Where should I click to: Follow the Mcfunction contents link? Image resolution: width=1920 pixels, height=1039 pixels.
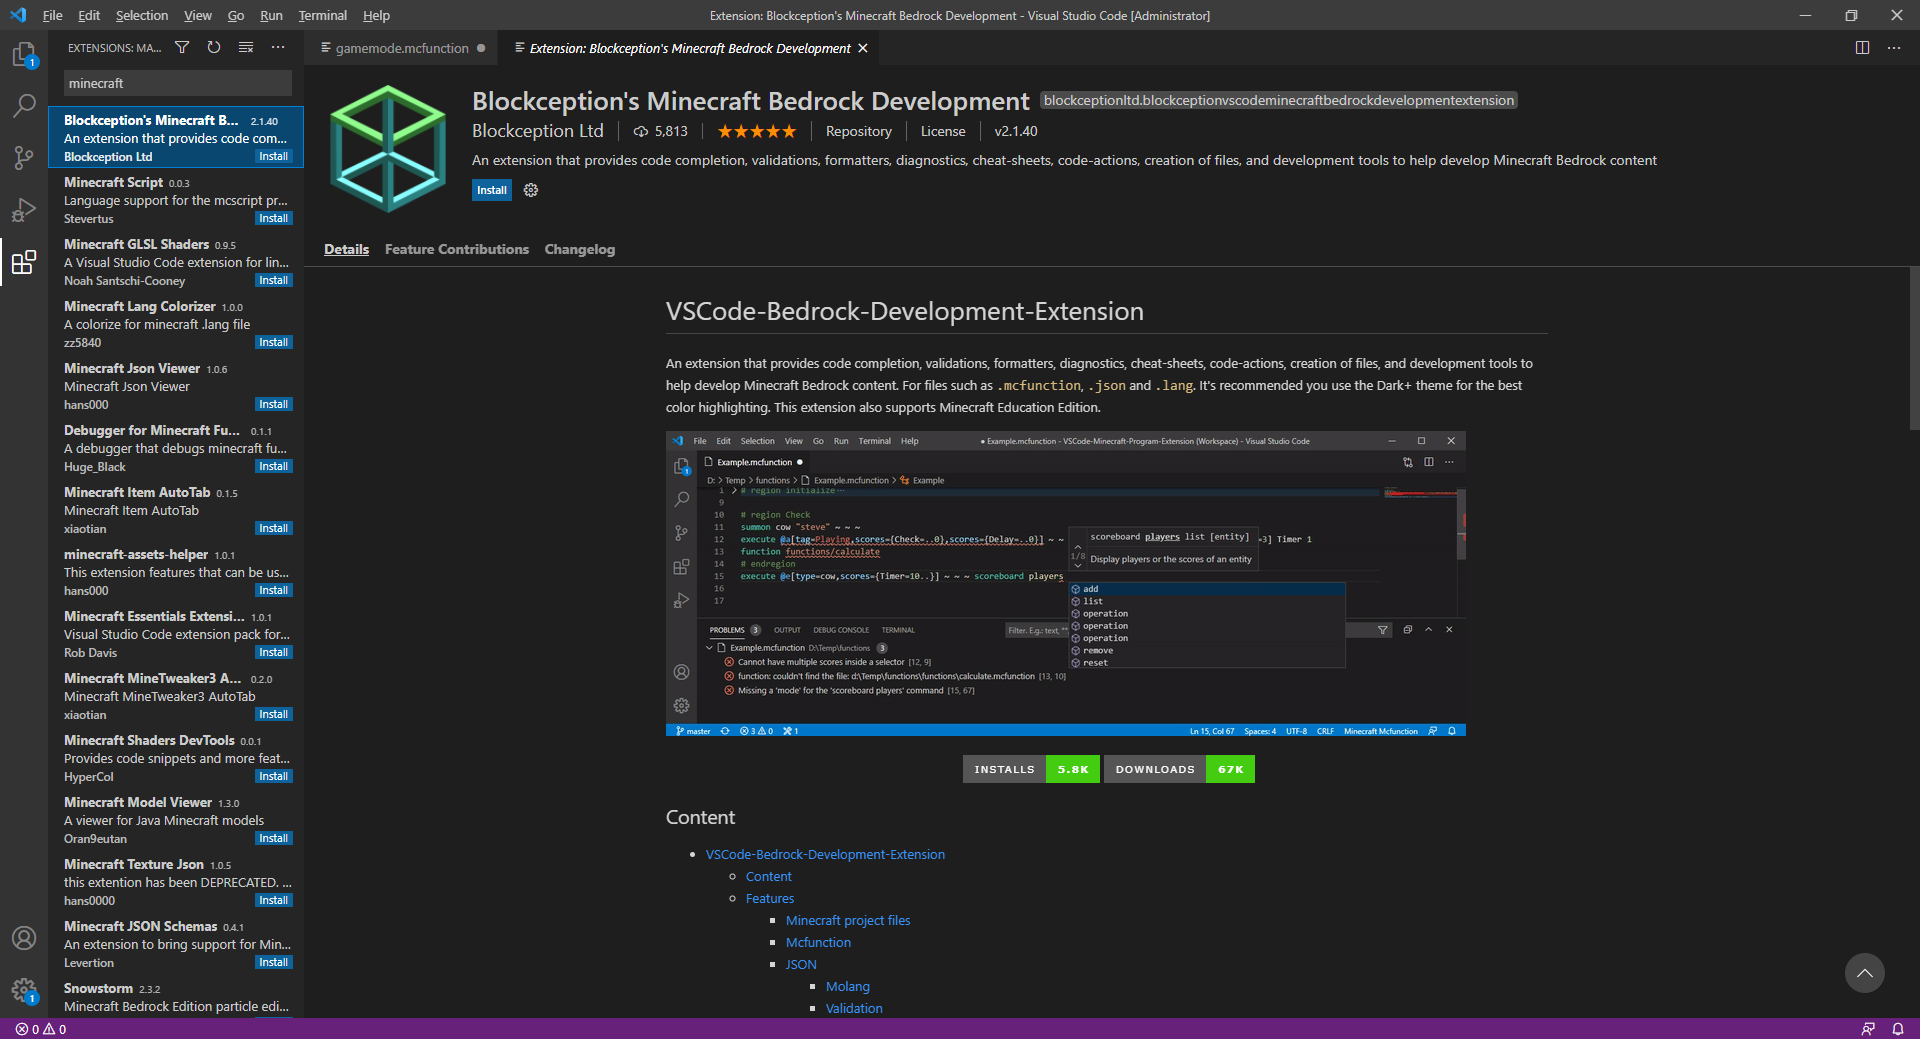[818, 943]
